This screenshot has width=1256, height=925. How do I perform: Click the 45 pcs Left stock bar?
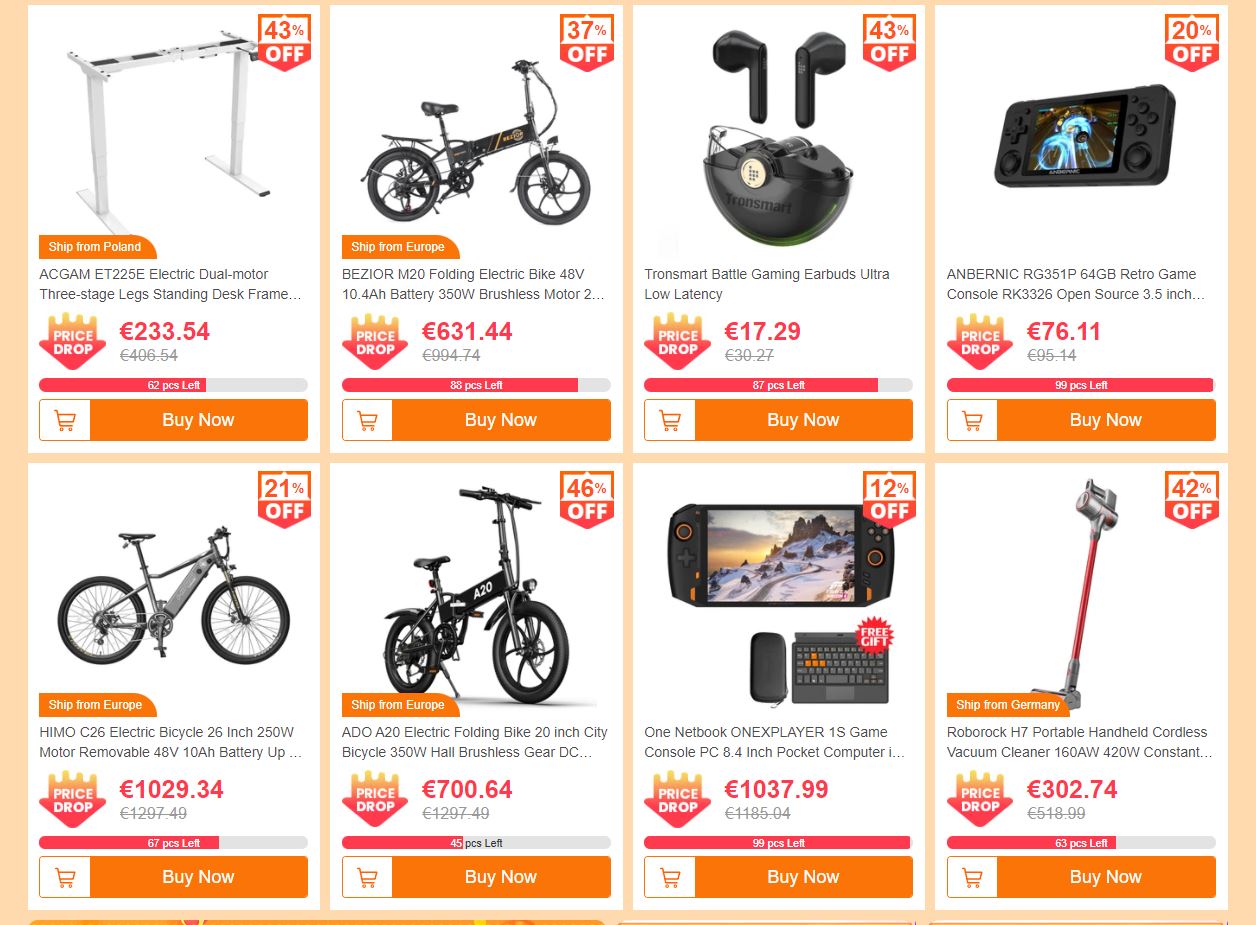(x=476, y=843)
